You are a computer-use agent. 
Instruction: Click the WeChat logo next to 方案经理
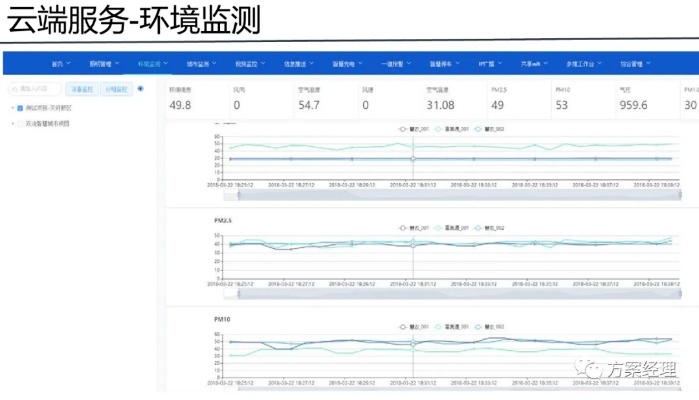tap(594, 369)
